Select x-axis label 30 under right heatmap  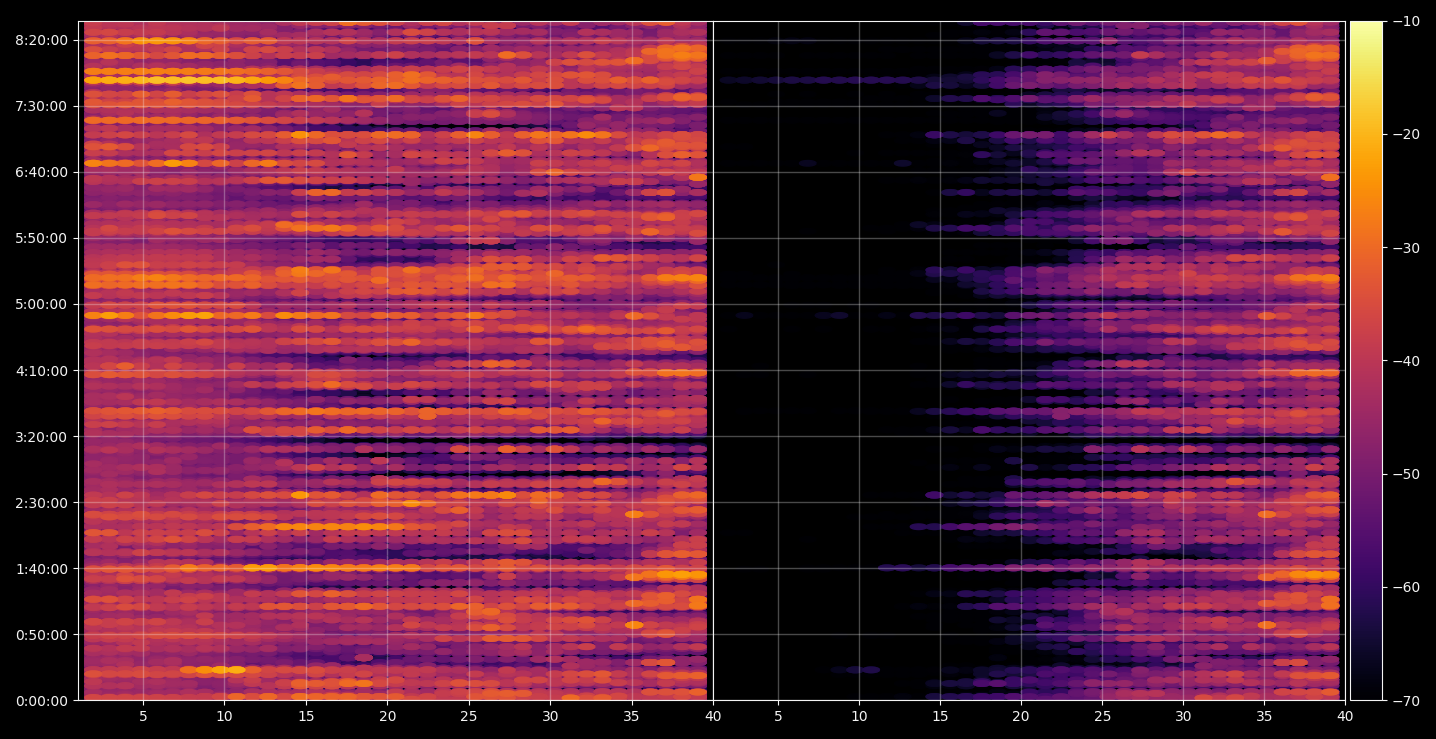tap(1183, 716)
